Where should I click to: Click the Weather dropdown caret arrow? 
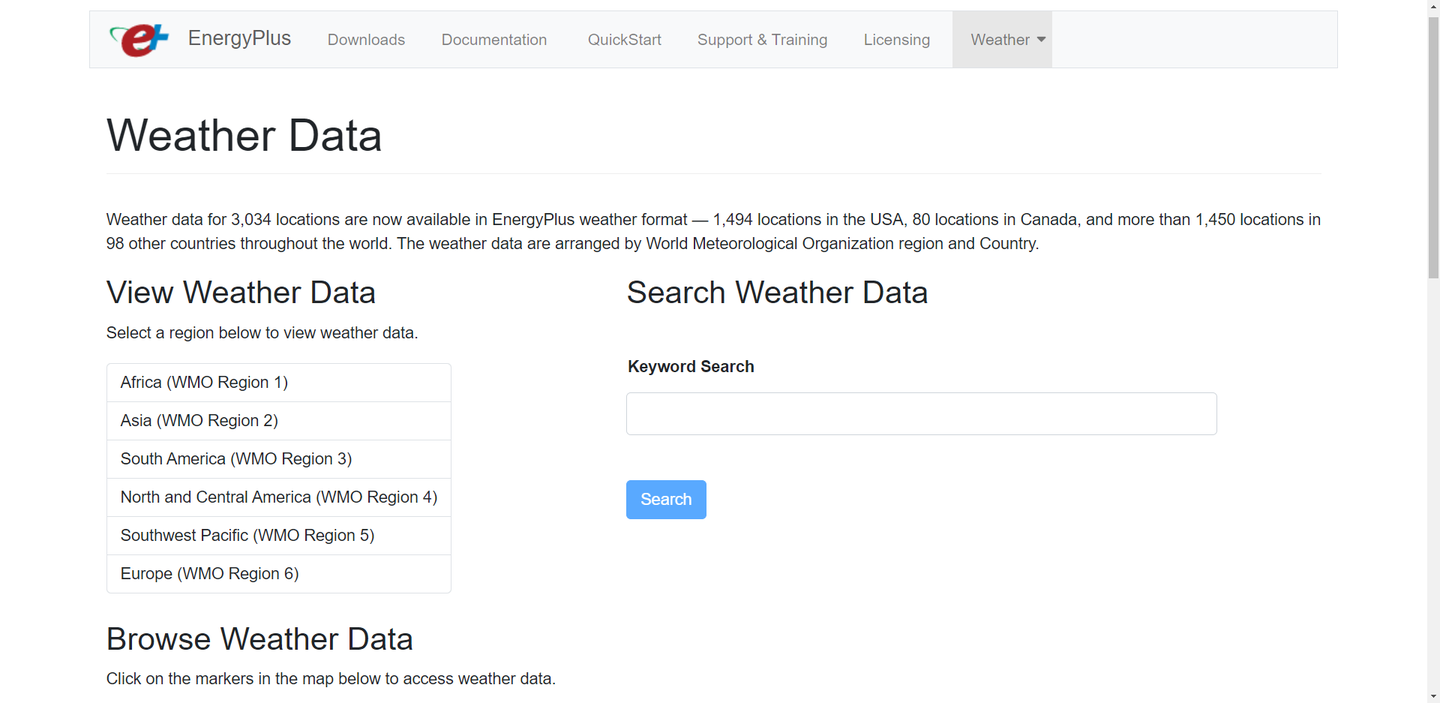[x=1041, y=40]
